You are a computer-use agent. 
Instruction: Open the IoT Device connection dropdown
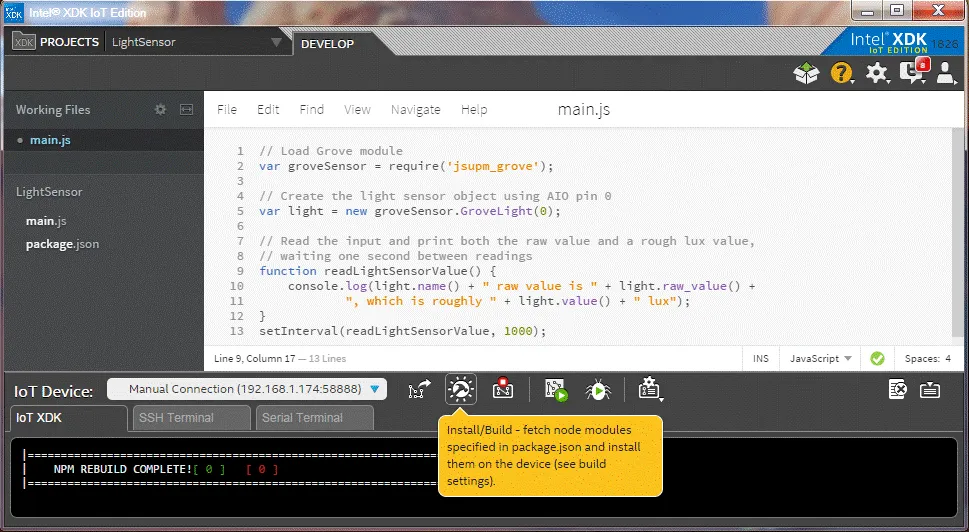pos(246,389)
